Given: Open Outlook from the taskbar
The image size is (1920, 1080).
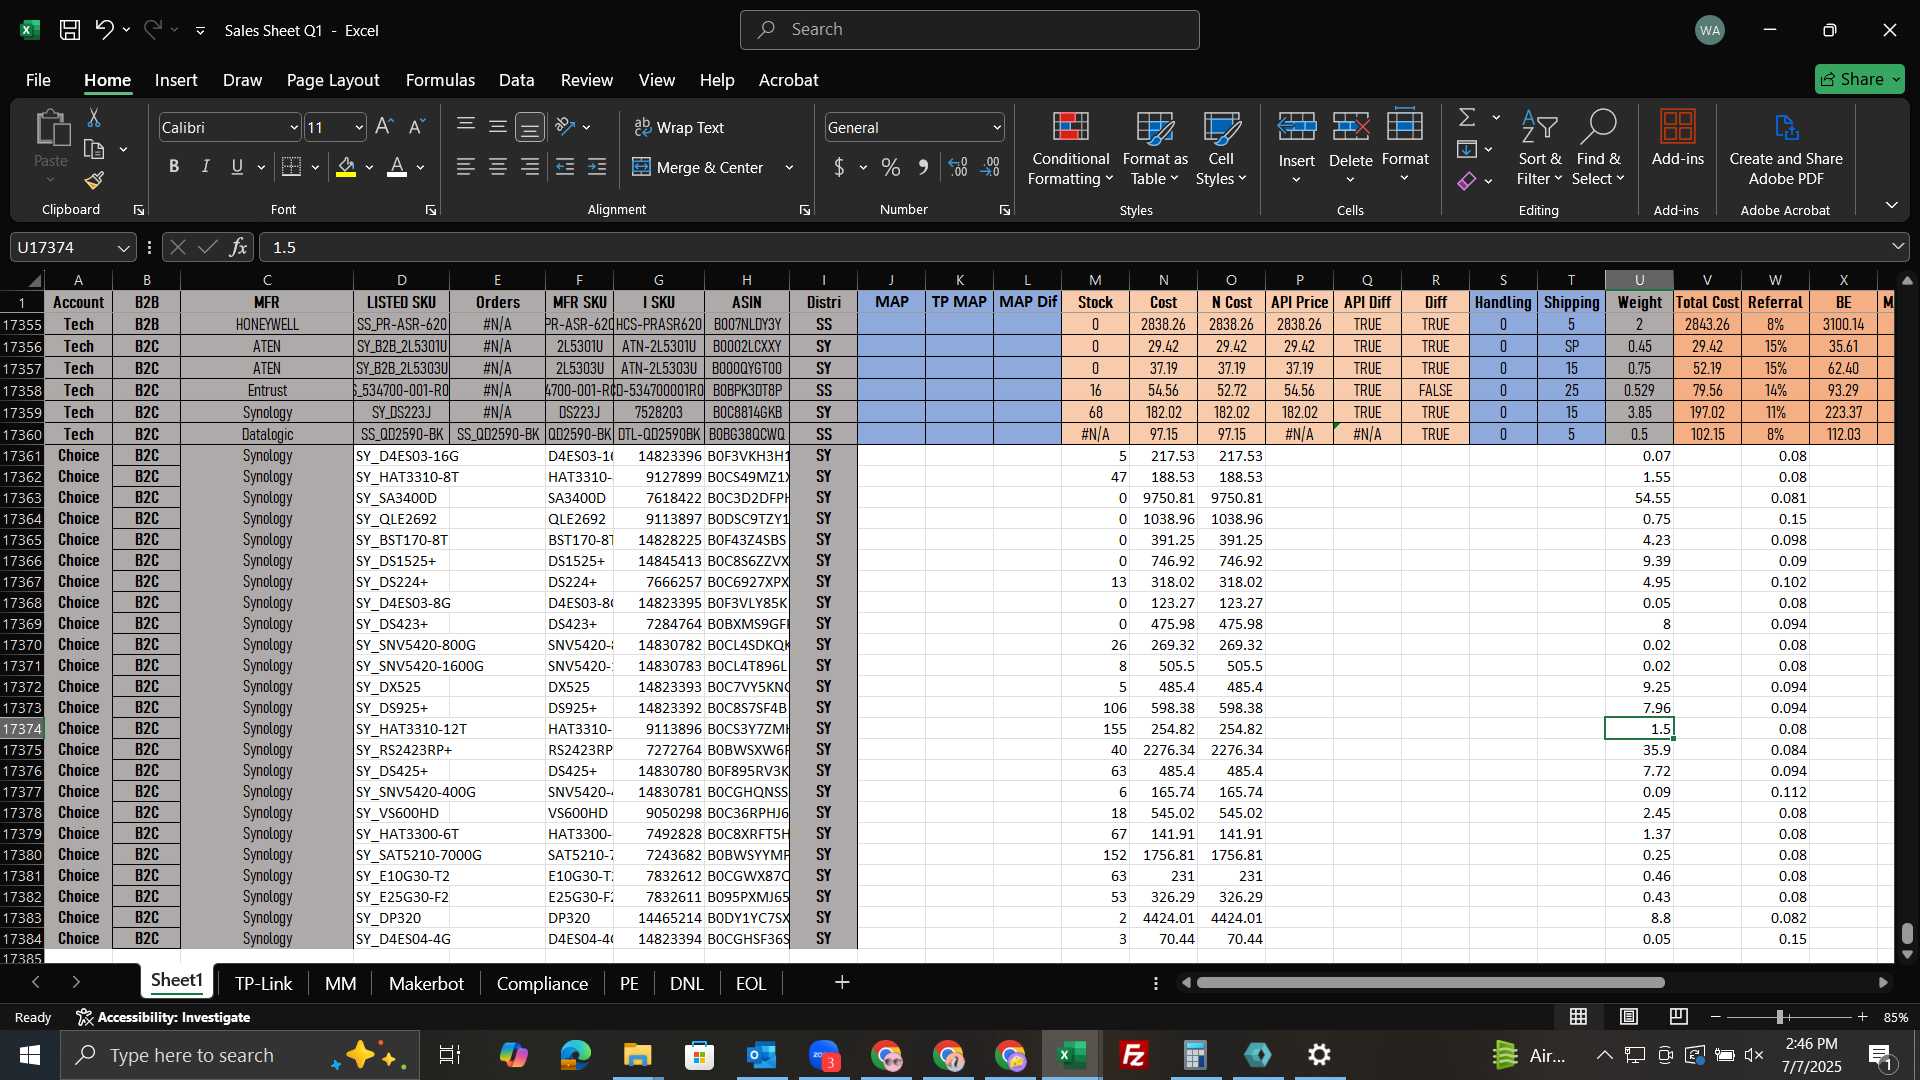Looking at the screenshot, I should pyautogui.click(x=762, y=1055).
